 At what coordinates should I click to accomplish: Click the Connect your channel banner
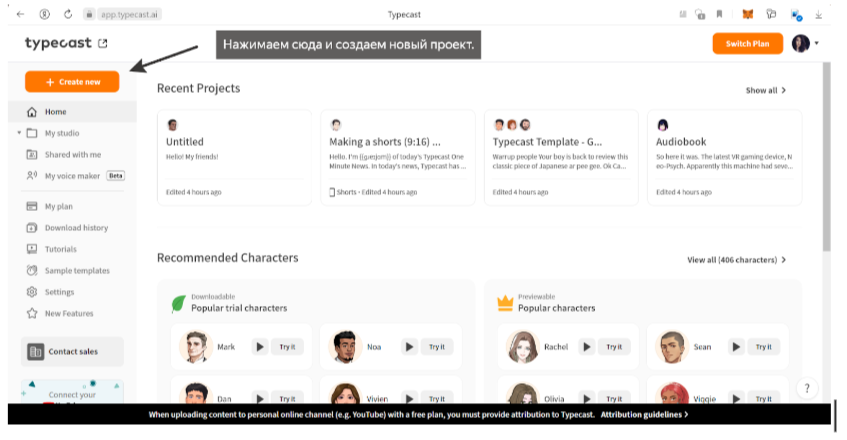point(72,392)
